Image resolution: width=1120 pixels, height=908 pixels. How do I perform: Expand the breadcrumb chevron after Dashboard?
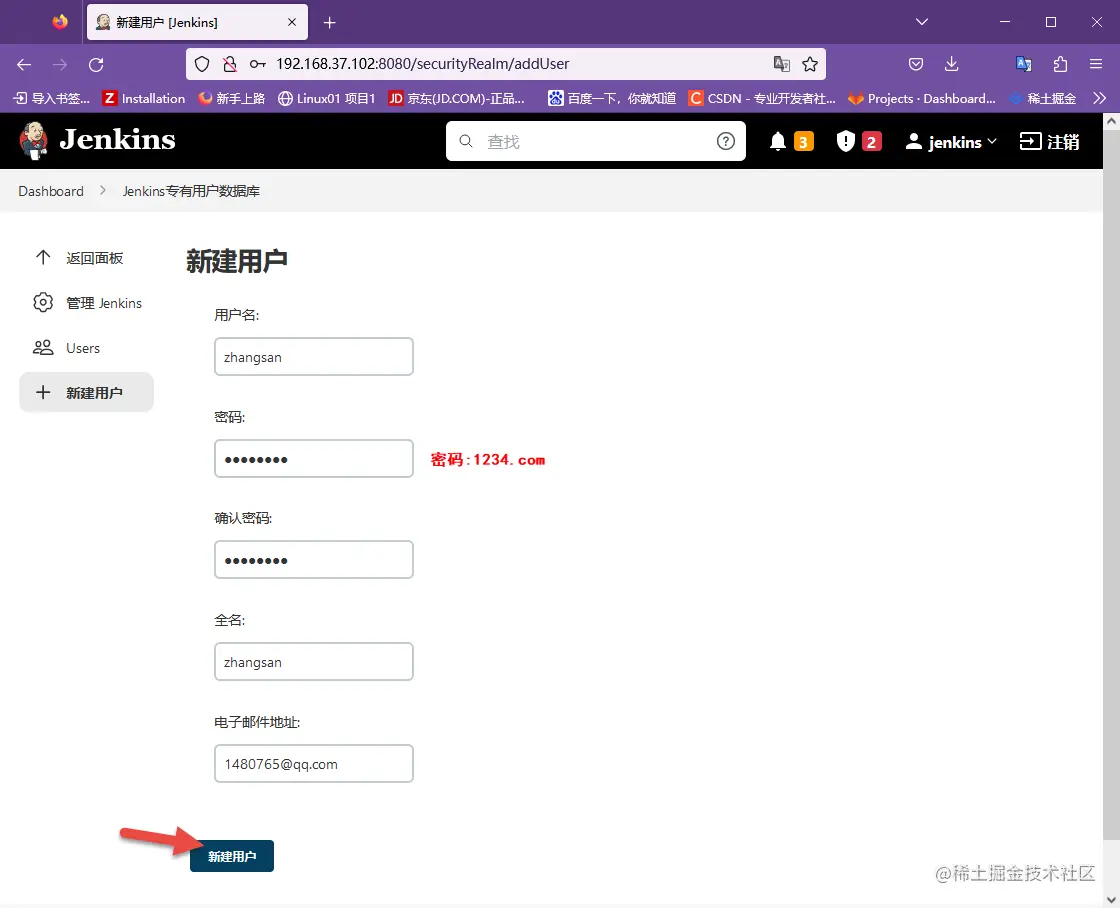pyautogui.click(x=103, y=191)
